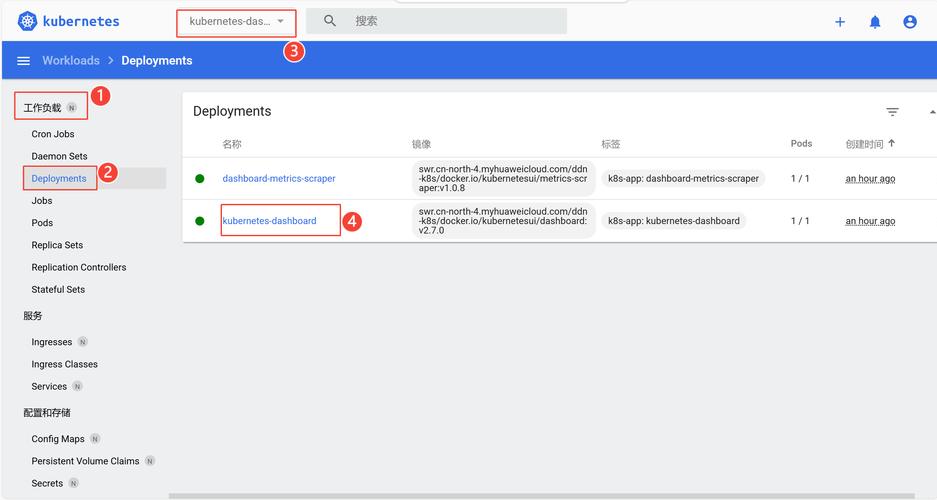
Task: Select Cron Jobs in the sidebar
Action: (53, 134)
